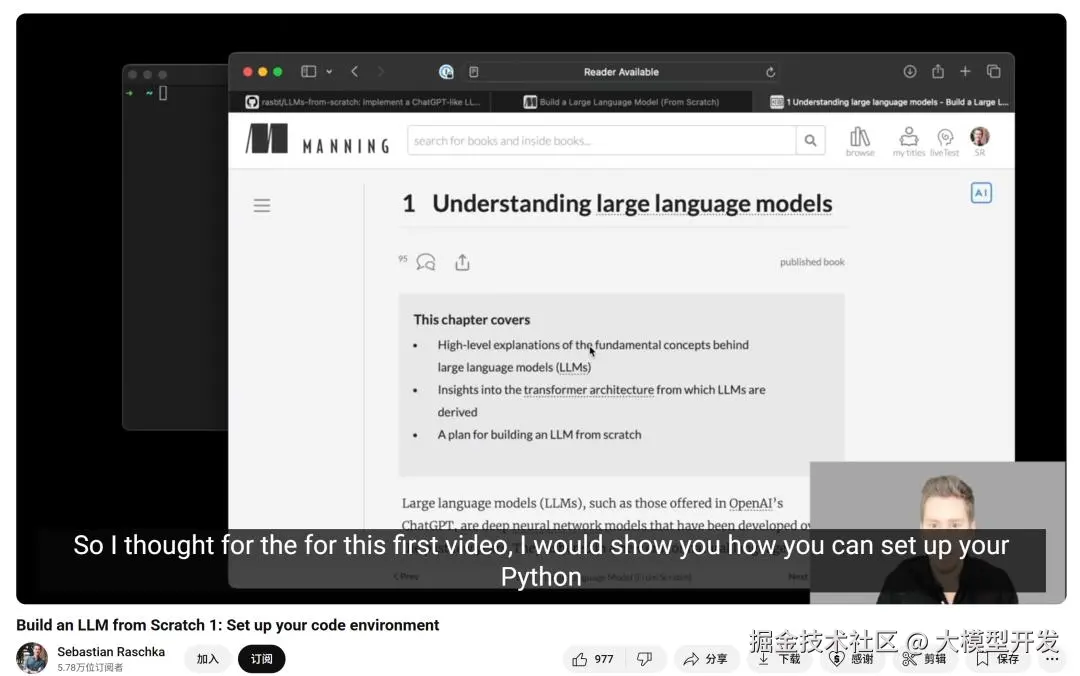Click the chapter share icon below title
Screen dimensions: 1080x676
pos(462,263)
